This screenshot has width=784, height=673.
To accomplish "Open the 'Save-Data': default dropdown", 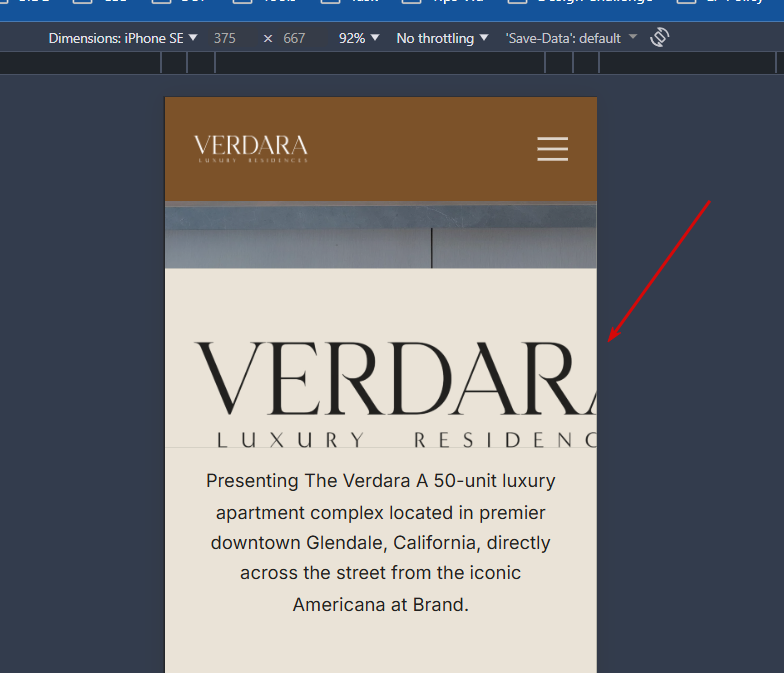I will pos(571,38).
